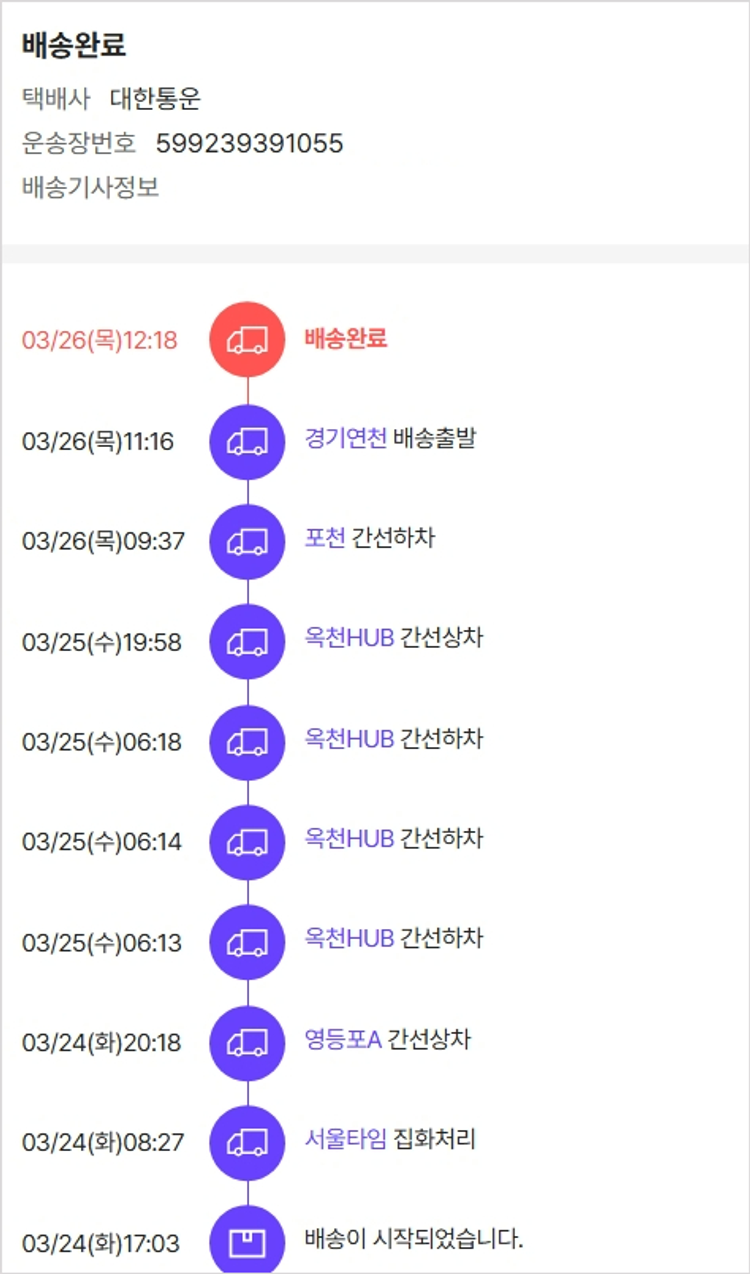Click the truck icon beside 영등포A 간선상차
The width and height of the screenshot is (750, 1274).
pos(247,1043)
